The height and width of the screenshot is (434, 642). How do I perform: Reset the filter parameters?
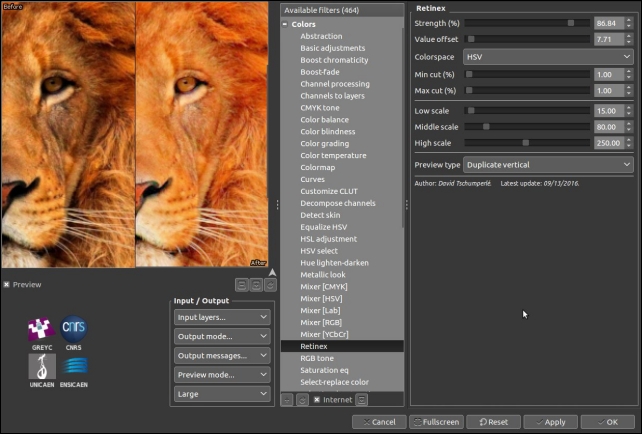[493, 422]
